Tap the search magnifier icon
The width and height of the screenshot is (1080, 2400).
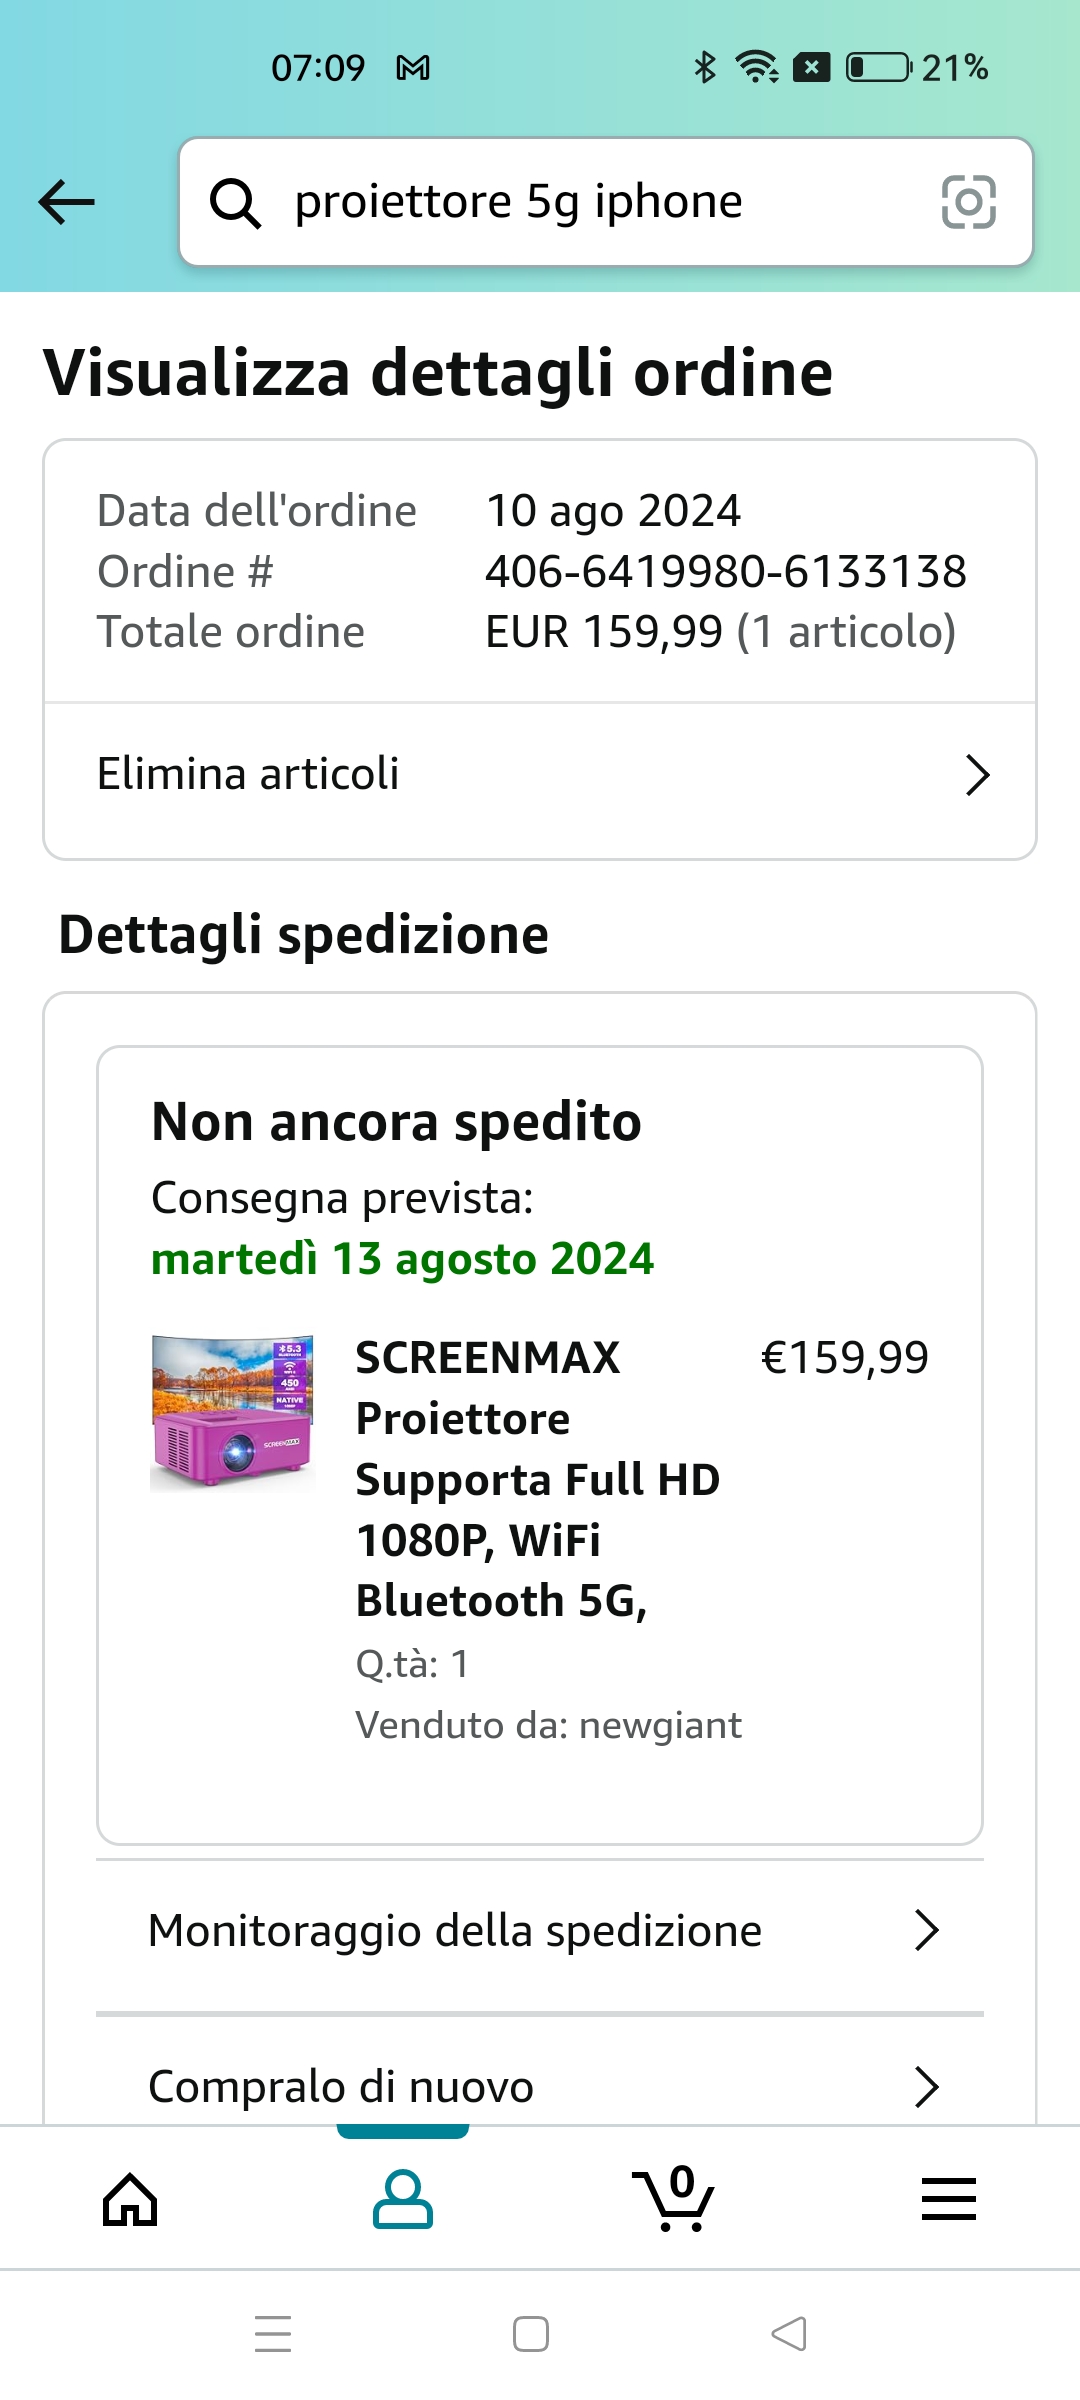(235, 203)
